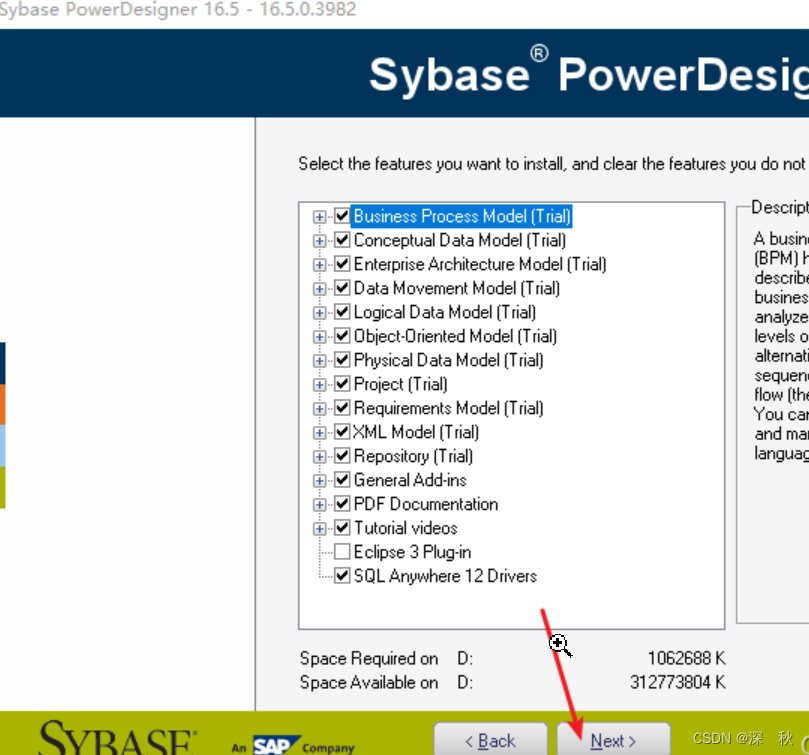Select Physical Data Model (Trial) label
The height and width of the screenshot is (755, 809).
(x=448, y=360)
